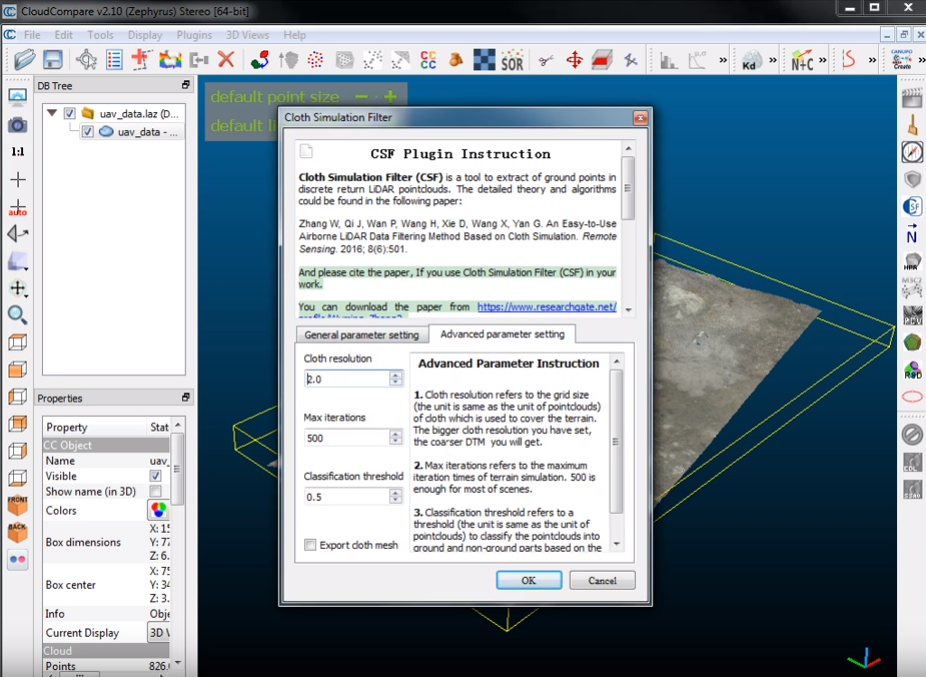This screenshot has width=926, height=677.
Task: Open the histogram tool
Action: click(669, 60)
